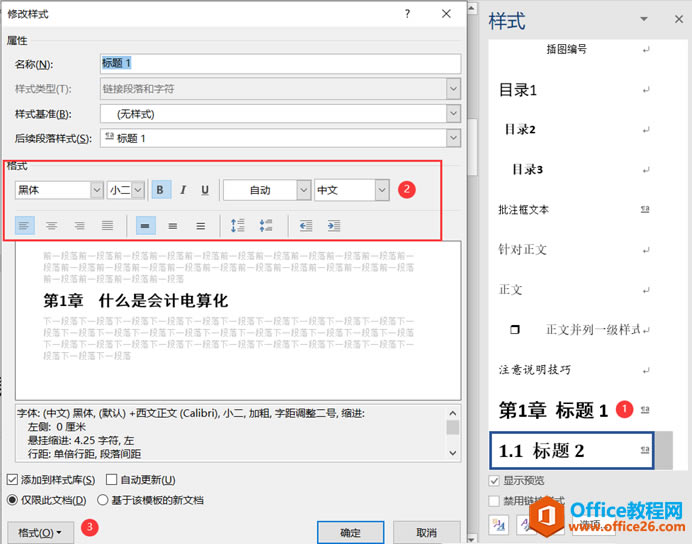Close the 修改样式 dialog

(x=446, y=14)
